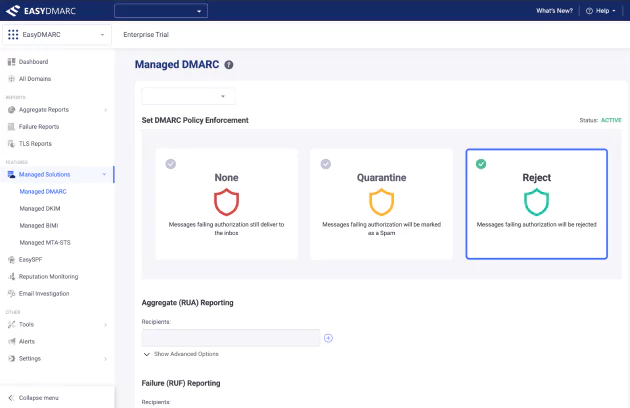Image resolution: width=630 pixels, height=408 pixels.
Task: Click the None card description text
Action: pos(226,229)
